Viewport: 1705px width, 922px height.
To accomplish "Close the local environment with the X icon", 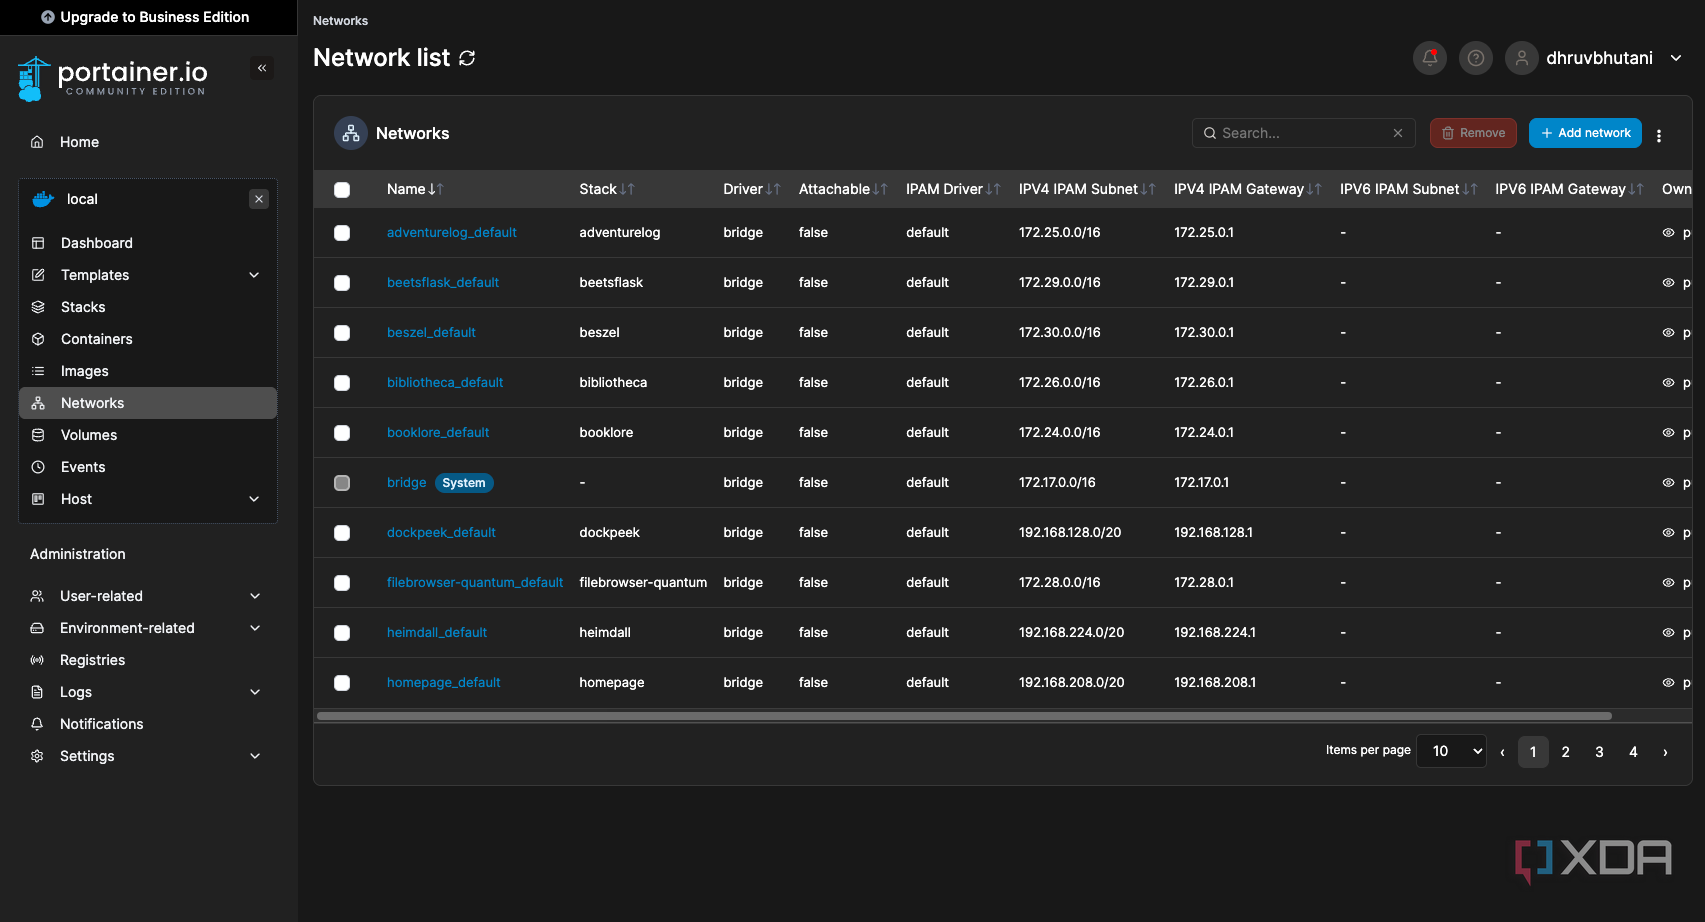I will coord(259,199).
